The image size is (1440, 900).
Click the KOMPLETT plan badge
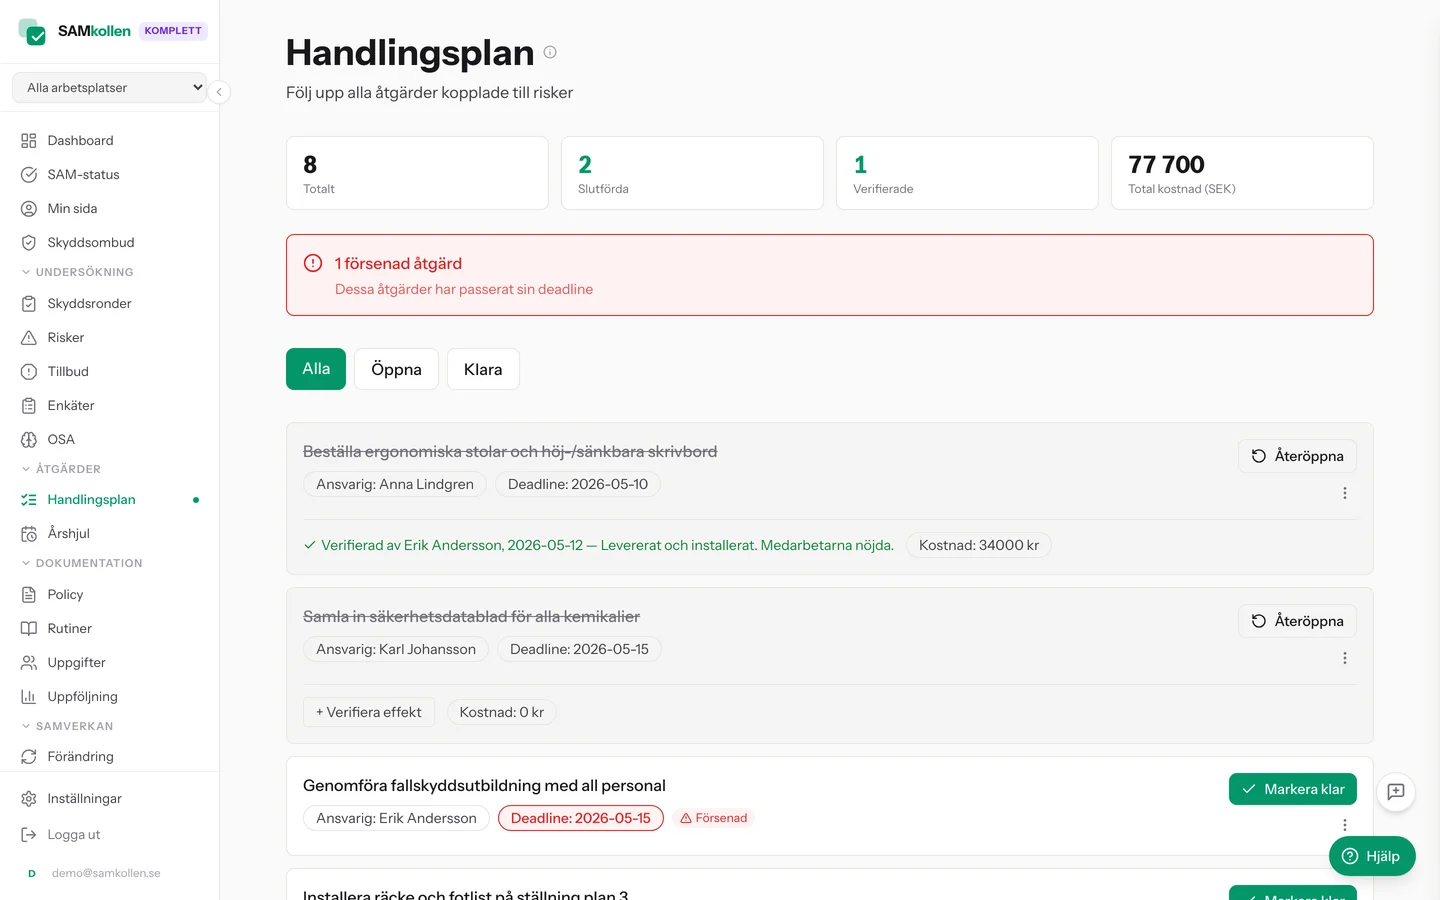click(x=173, y=31)
